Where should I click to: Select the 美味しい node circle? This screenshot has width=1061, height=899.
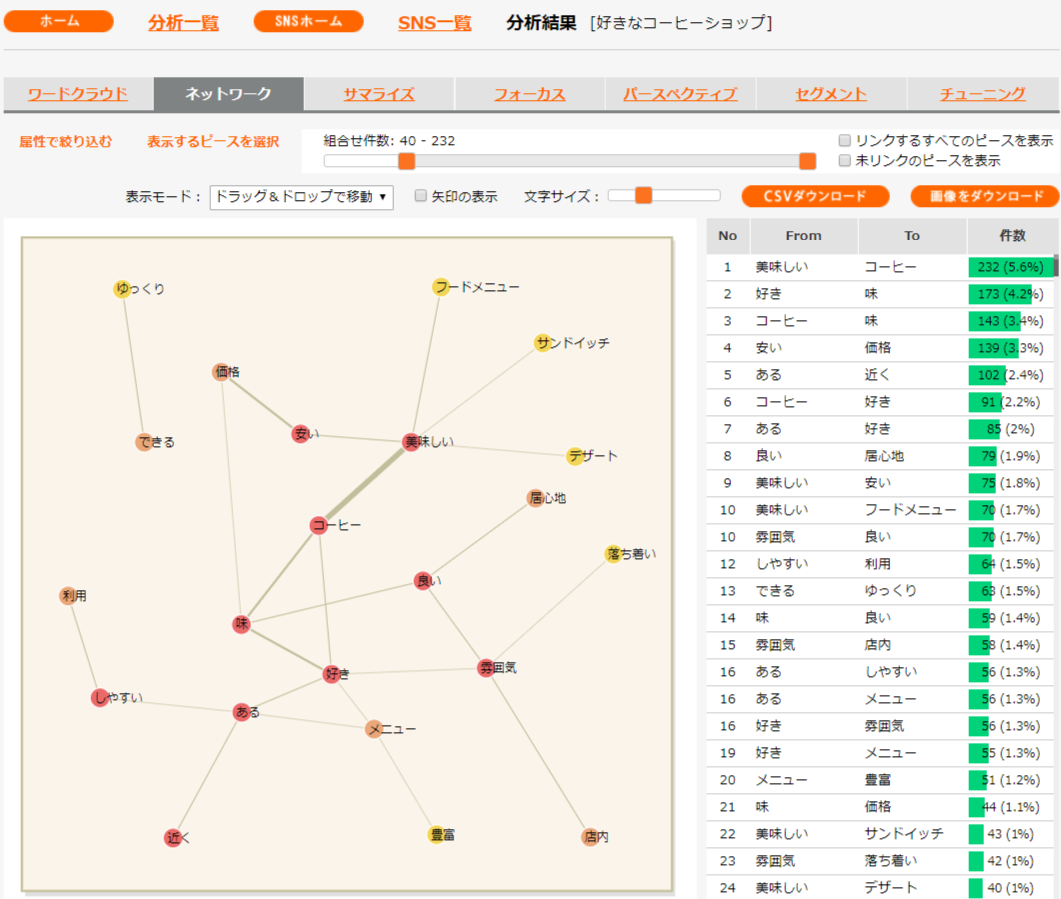click(411, 442)
